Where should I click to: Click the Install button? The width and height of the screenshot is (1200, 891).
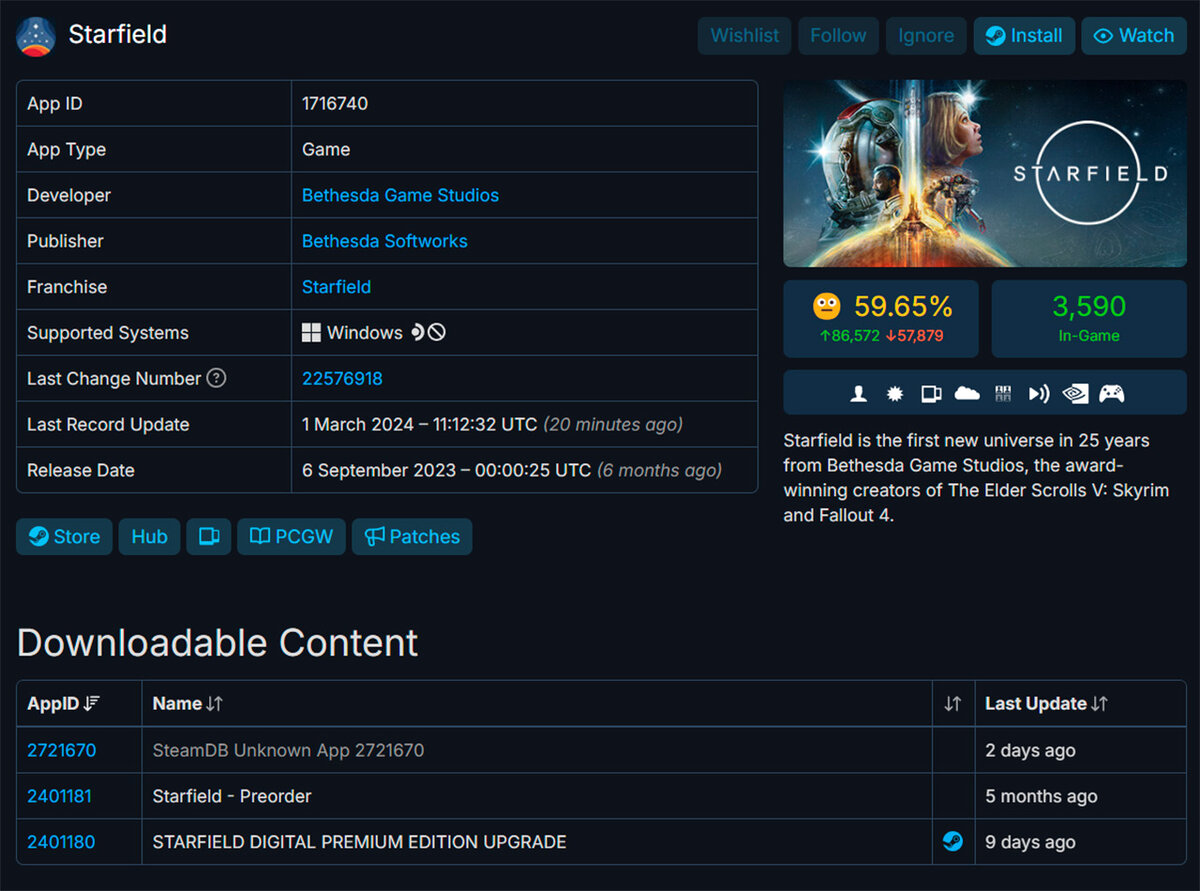click(x=1024, y=36)
